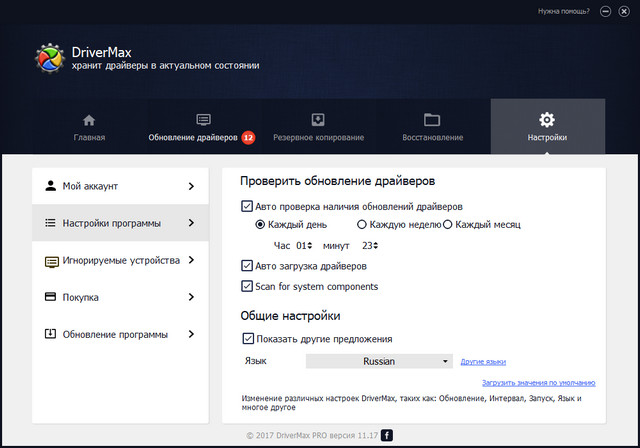Toggle Scan for system components checkbox
This screenshot has height=448, width=640.
(247, 287)
